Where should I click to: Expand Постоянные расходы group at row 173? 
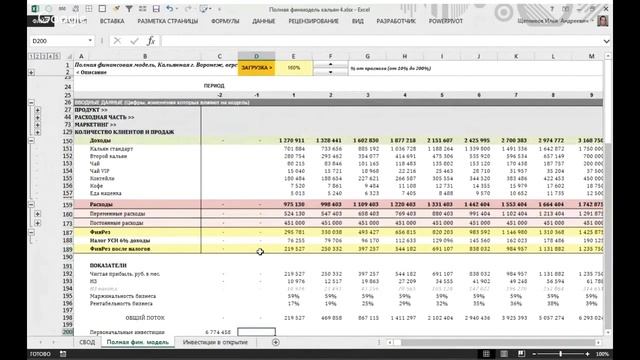38,223
